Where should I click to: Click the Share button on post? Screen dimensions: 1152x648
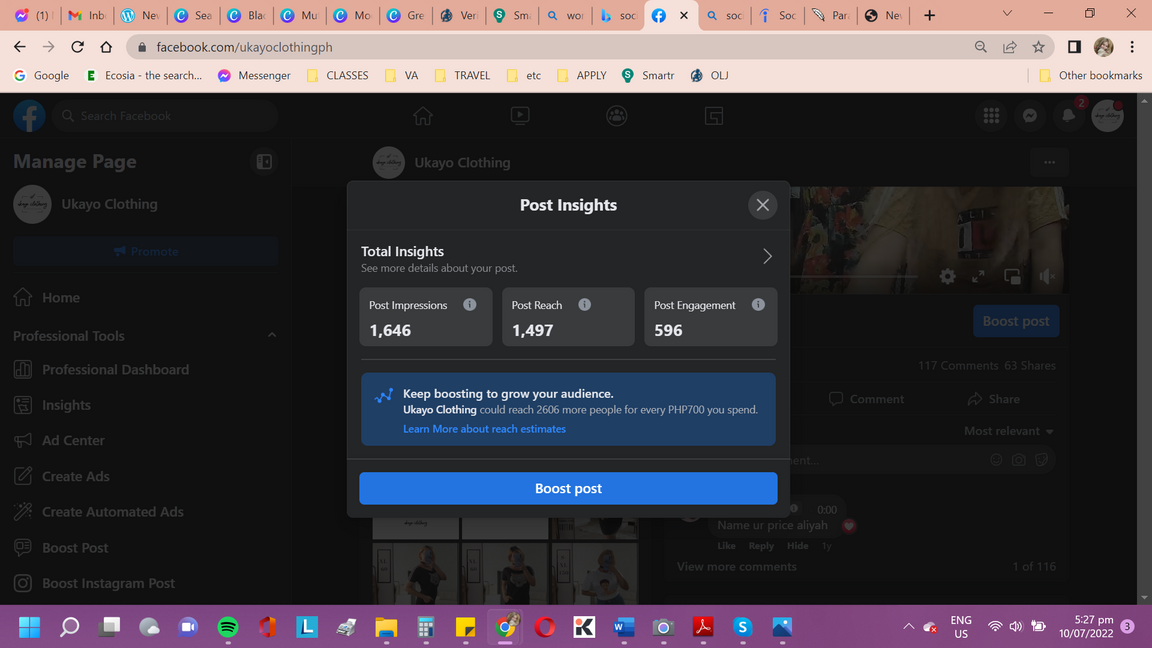click(993, 399)
